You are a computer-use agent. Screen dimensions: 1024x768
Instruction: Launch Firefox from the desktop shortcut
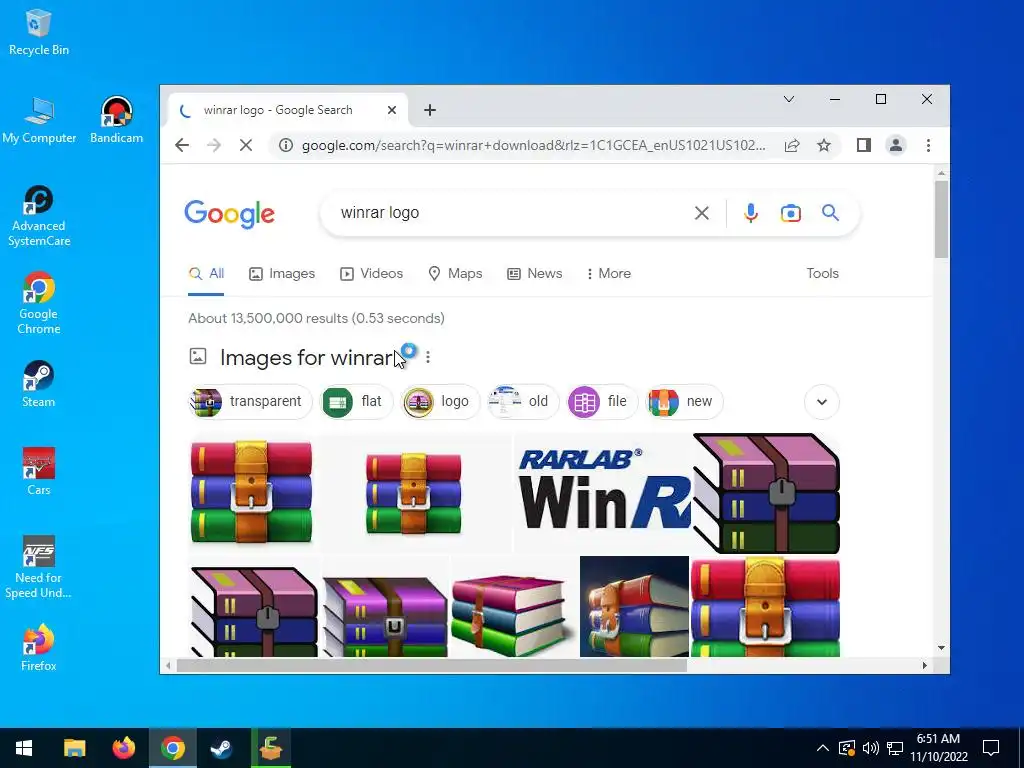pyautogui.click(x=39, y=648)
